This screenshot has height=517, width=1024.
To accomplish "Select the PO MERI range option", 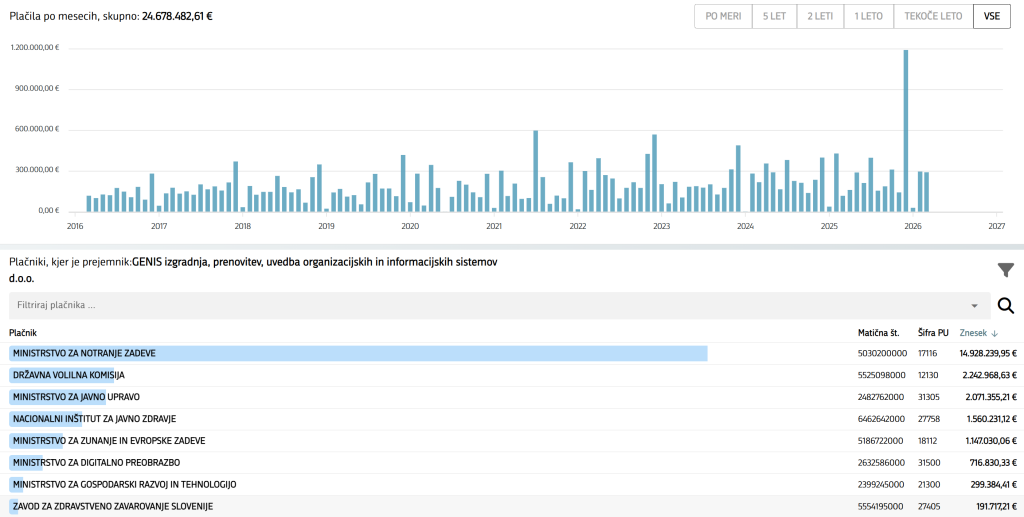I will (x=722, y=17).
